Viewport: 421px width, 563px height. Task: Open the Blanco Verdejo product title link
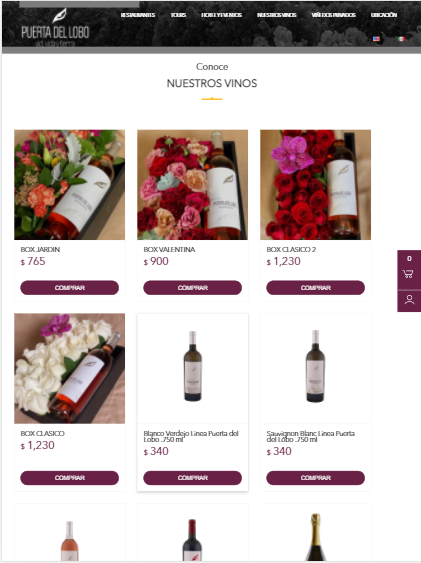(x=191, y=436)
